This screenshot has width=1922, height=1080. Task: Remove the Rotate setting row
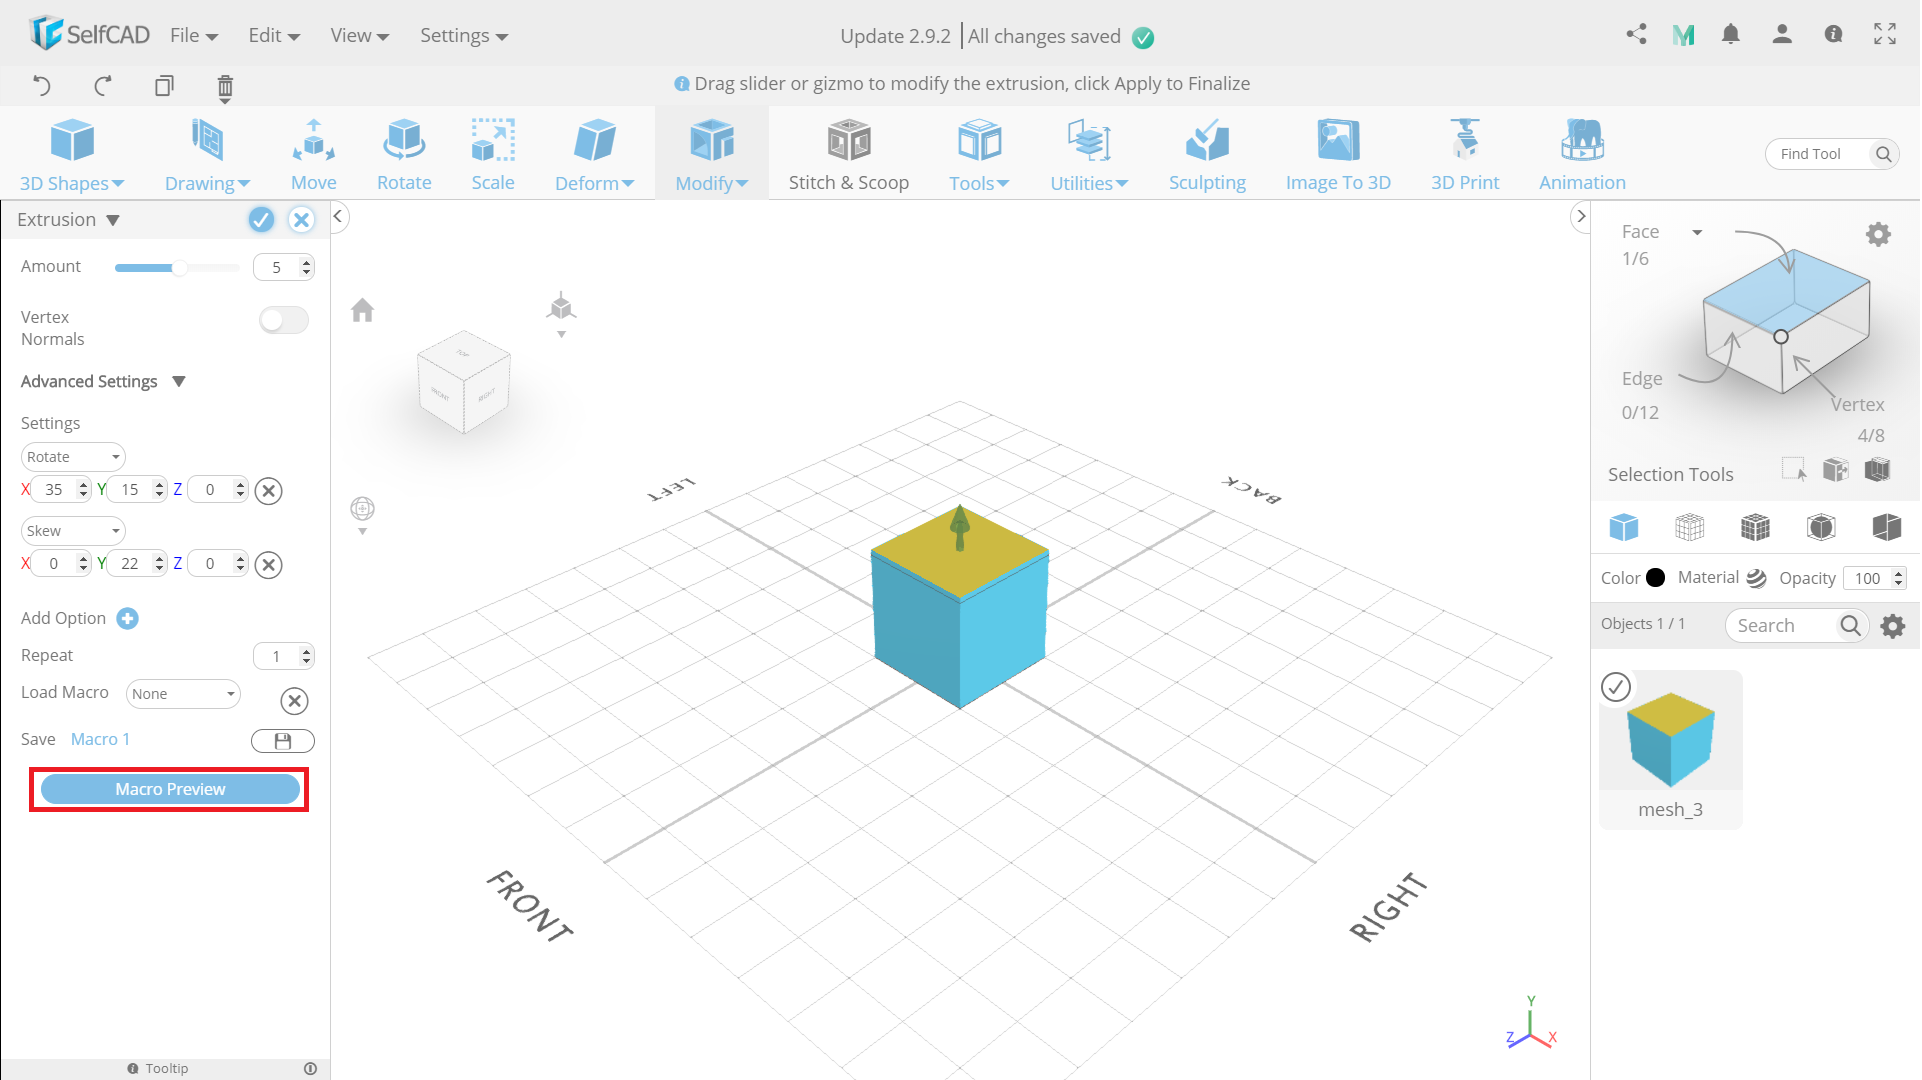point(268,491)
